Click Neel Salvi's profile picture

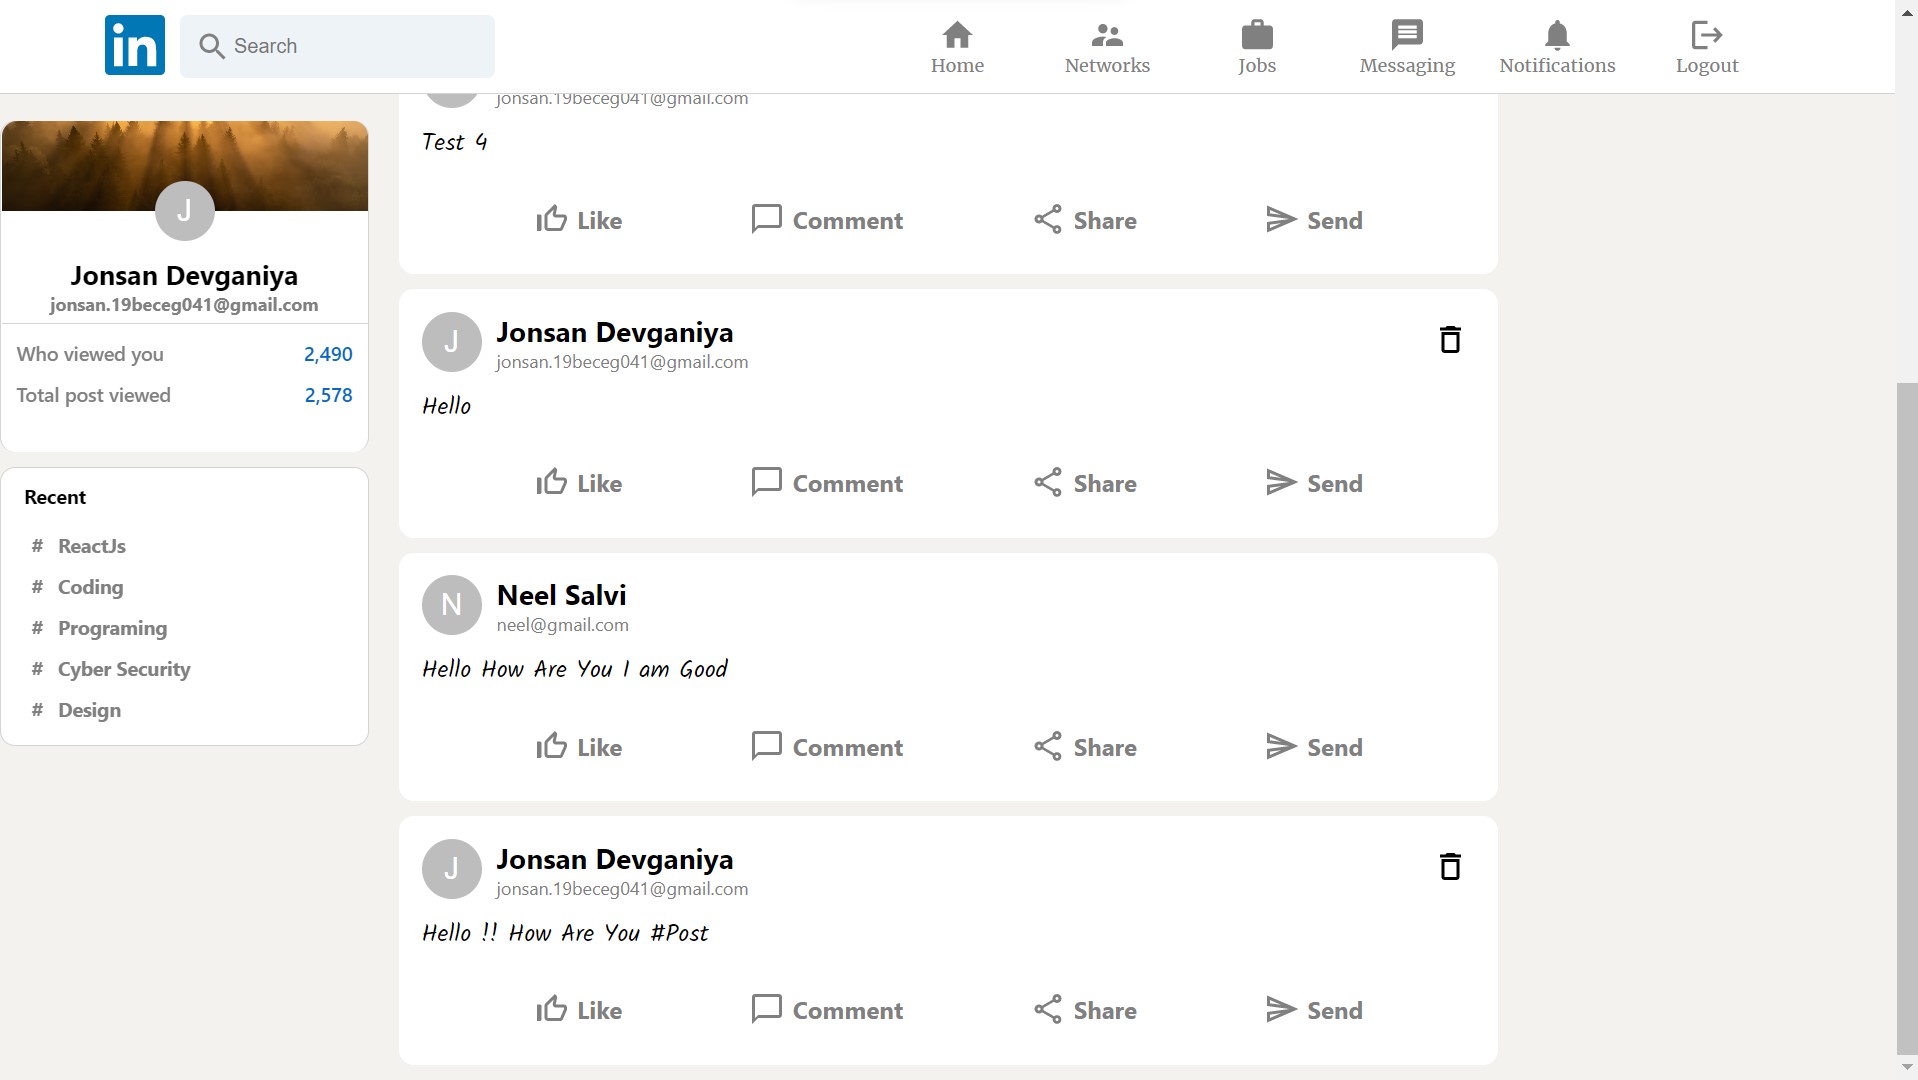point(451,604)
